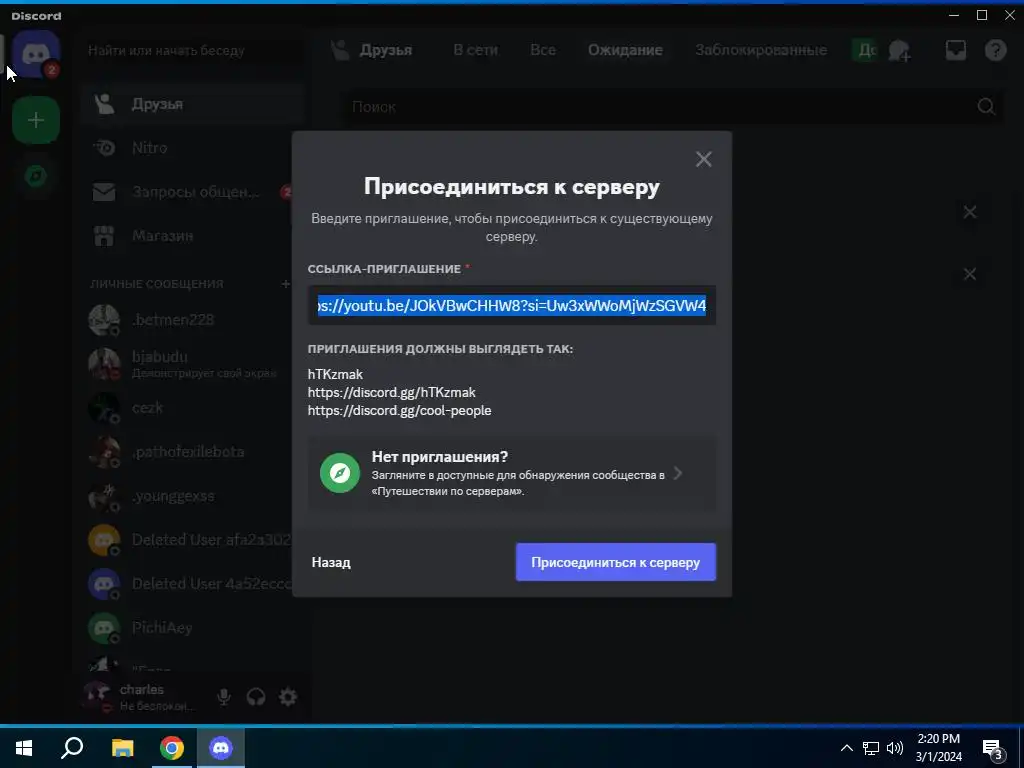Image resolution: width=1024 pixels, height=768 pixels.
Task: Open the direct message with bjabudu
Action: click(x=193, y=364)
